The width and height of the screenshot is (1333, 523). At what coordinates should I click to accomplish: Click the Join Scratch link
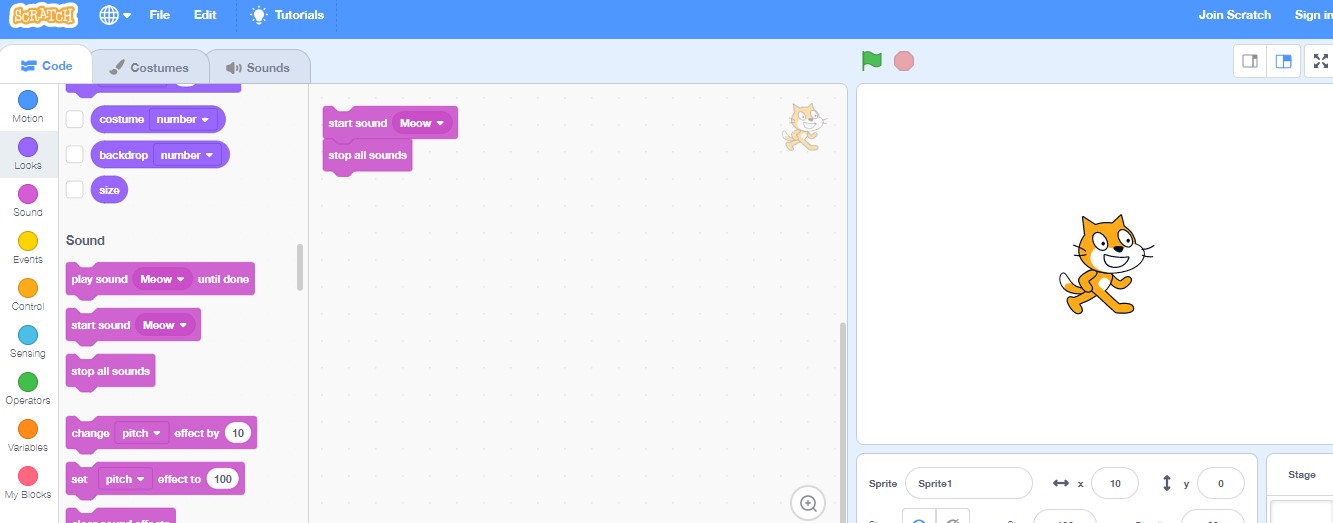tap(1234, 15)
